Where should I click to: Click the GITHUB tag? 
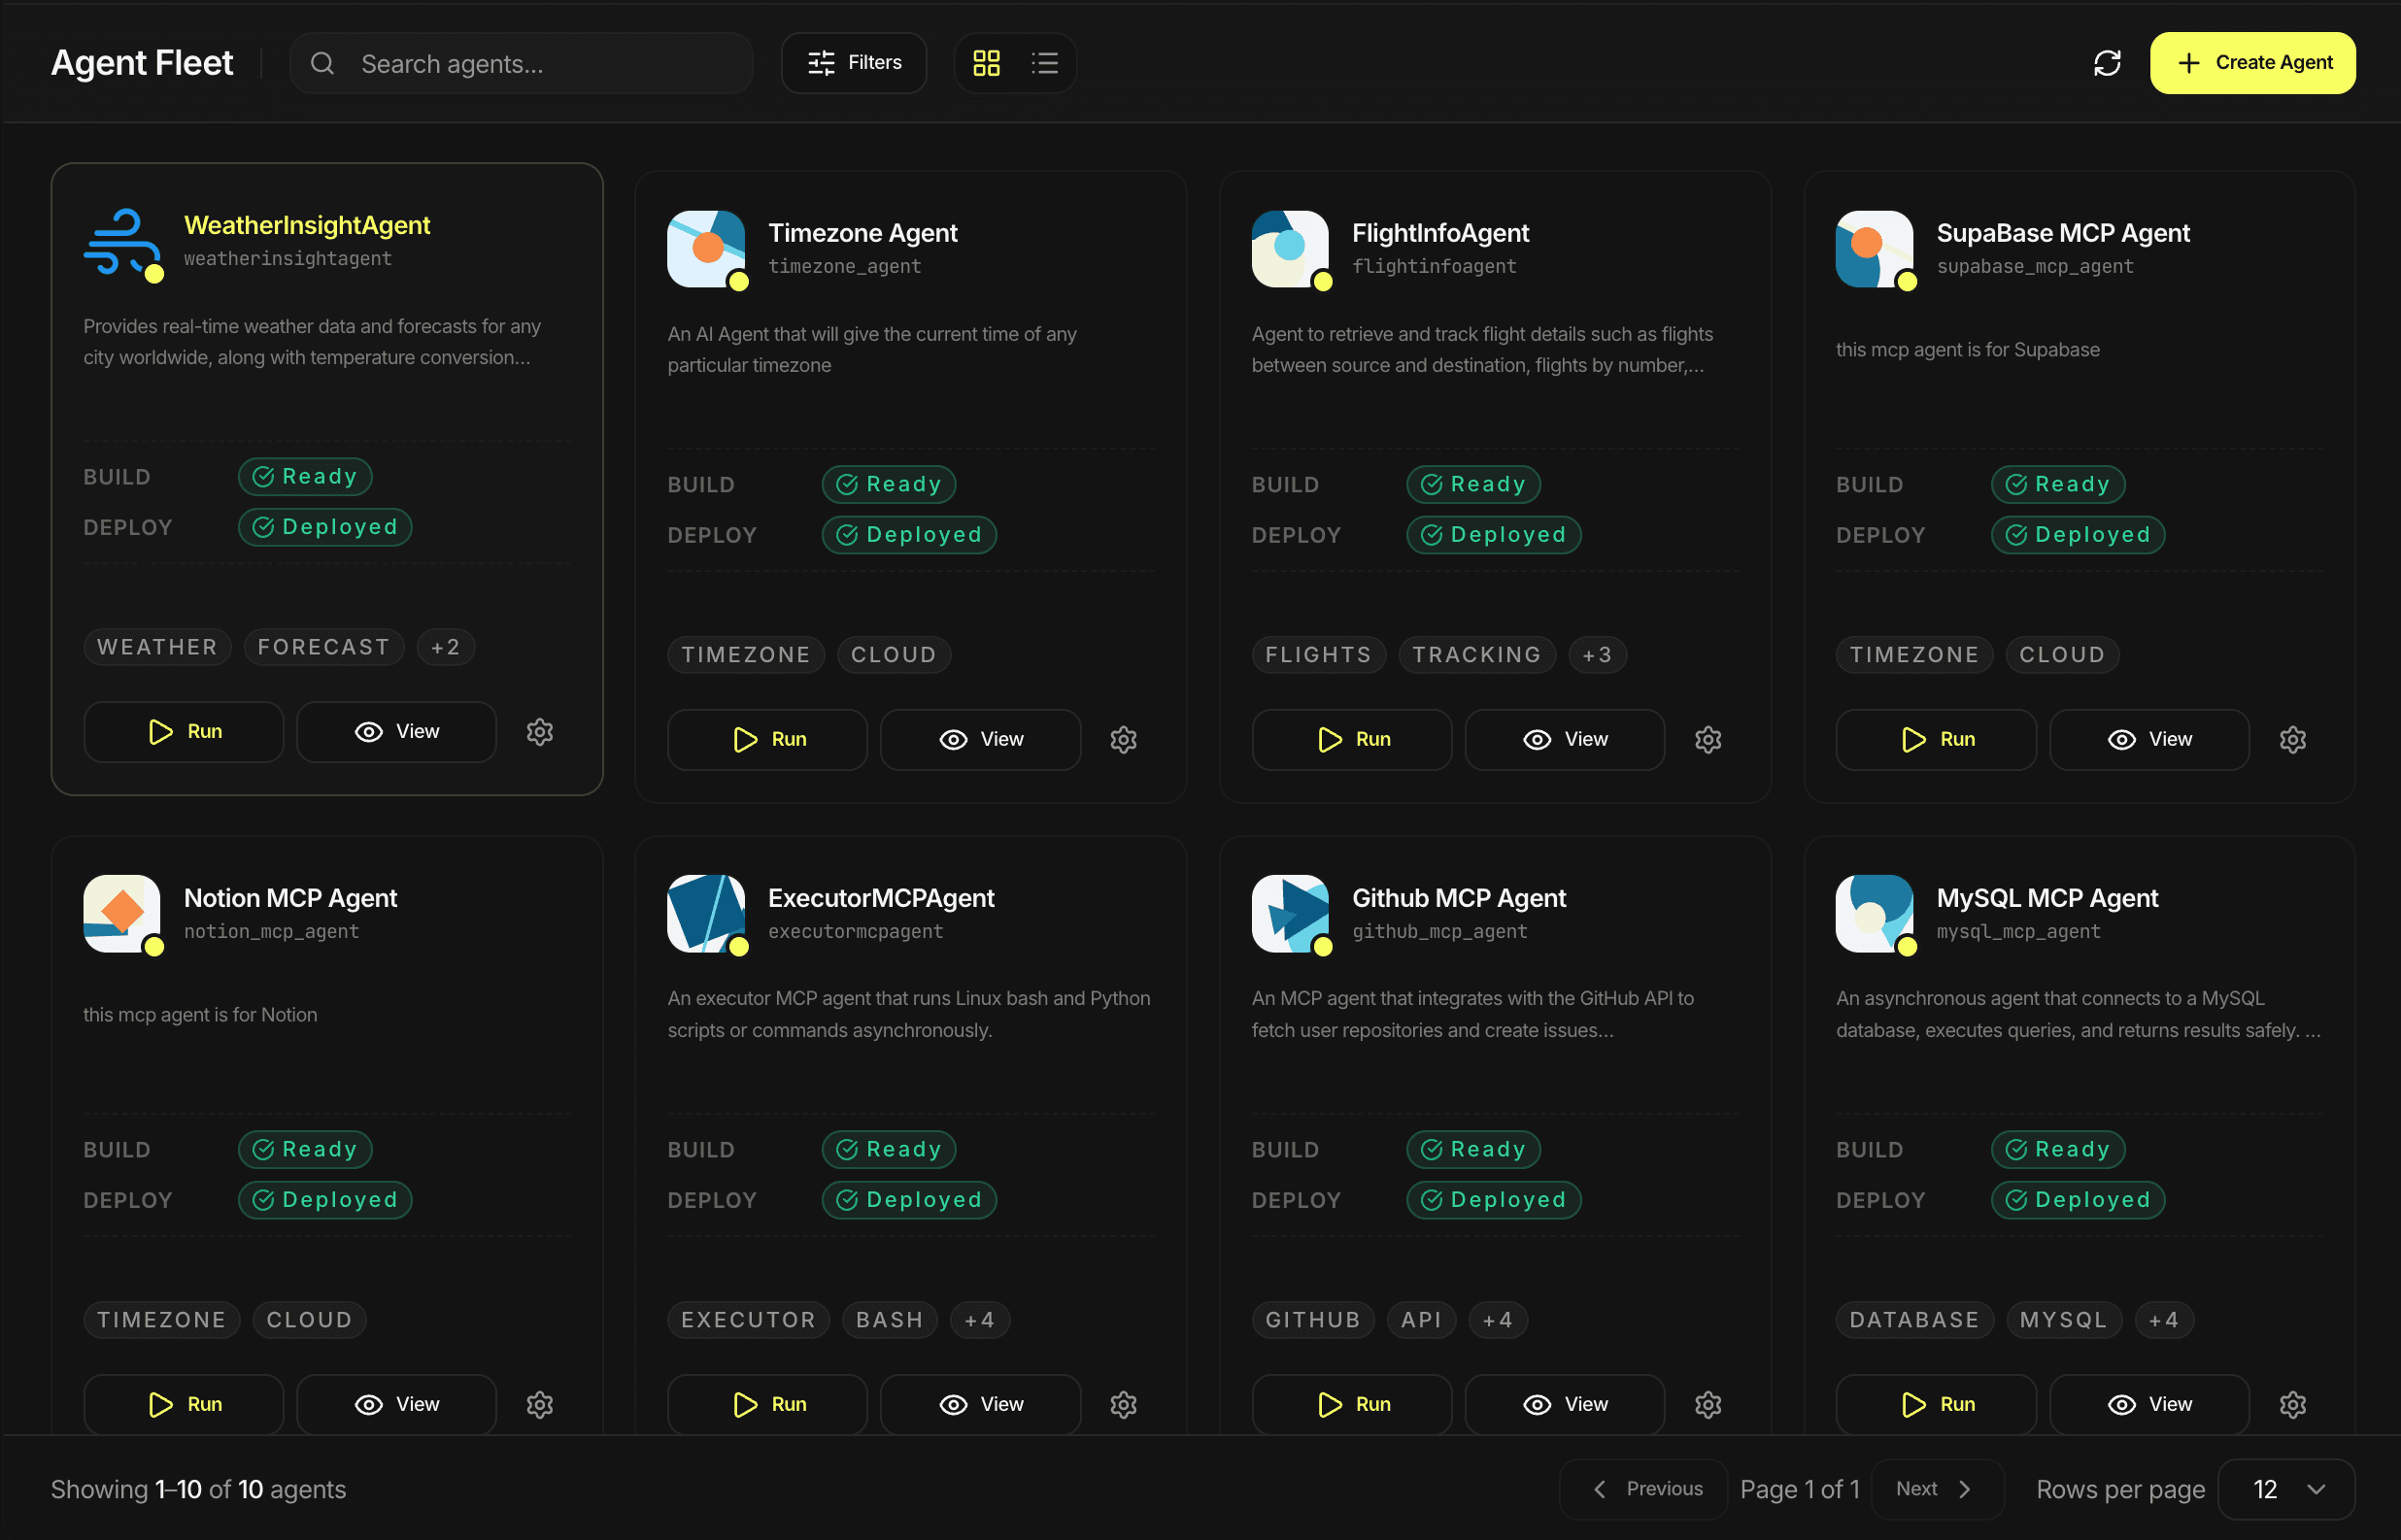click(x=1313, y=1321)
